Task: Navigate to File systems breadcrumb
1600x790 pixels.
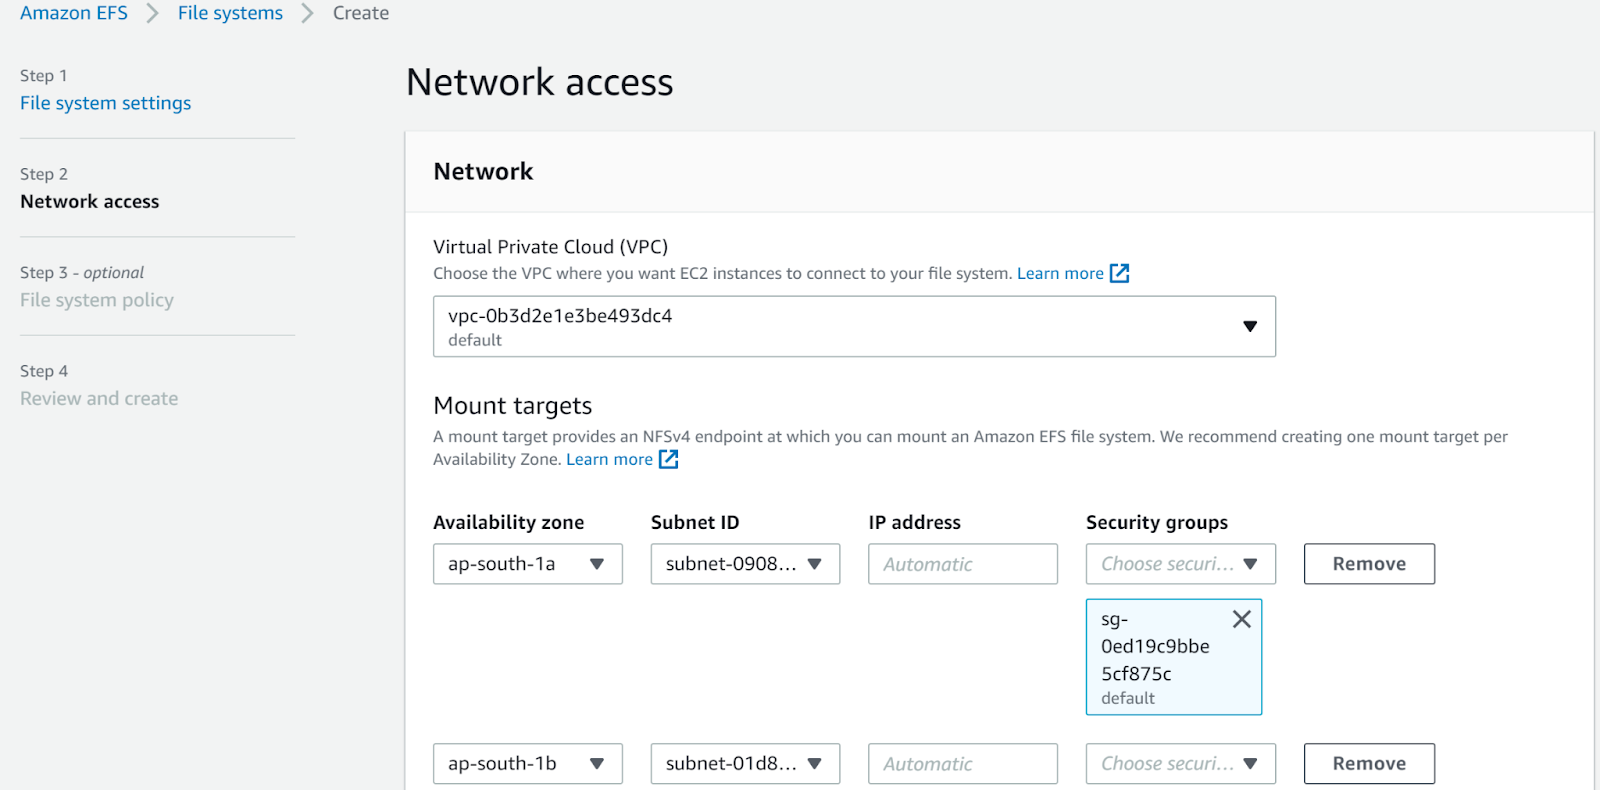Action: [x=230, y=13]
